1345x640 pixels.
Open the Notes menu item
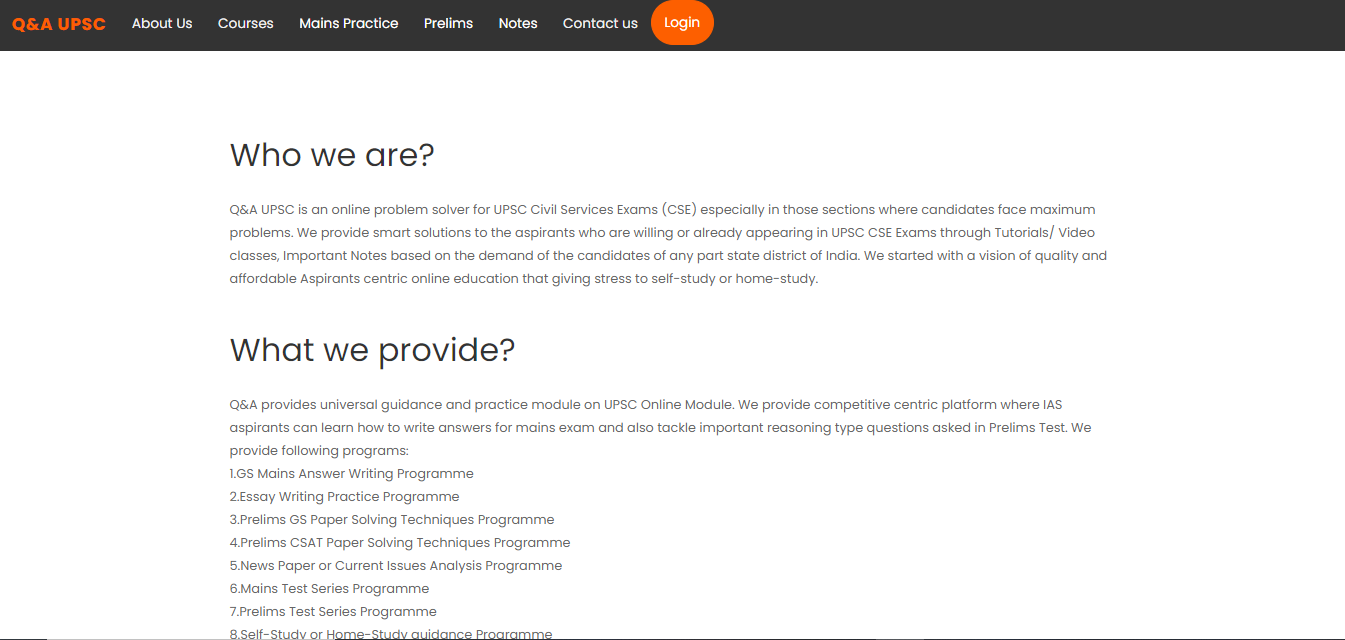pos(518,23)
